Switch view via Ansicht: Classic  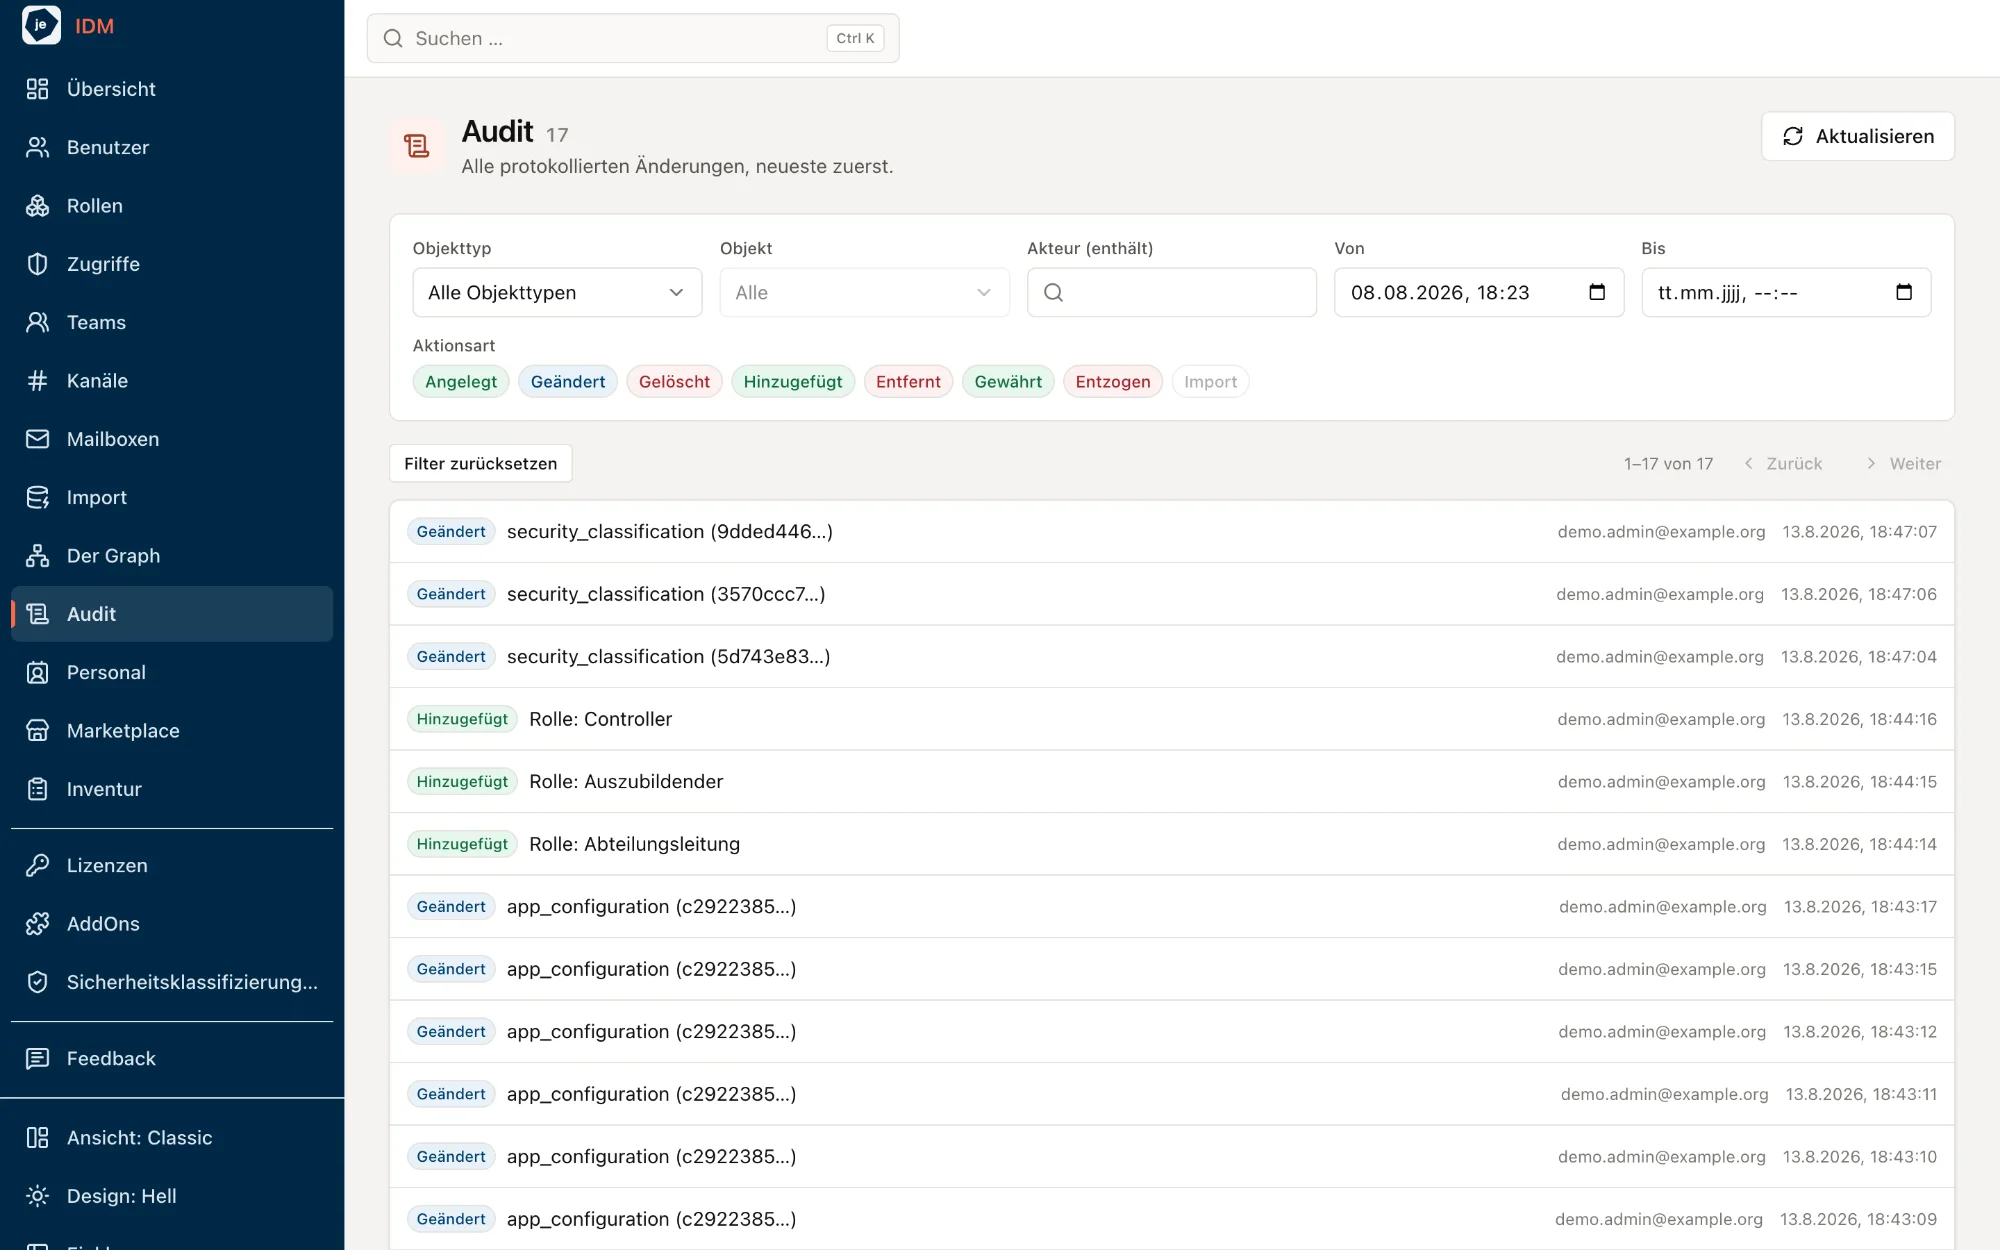[172, 1138]
